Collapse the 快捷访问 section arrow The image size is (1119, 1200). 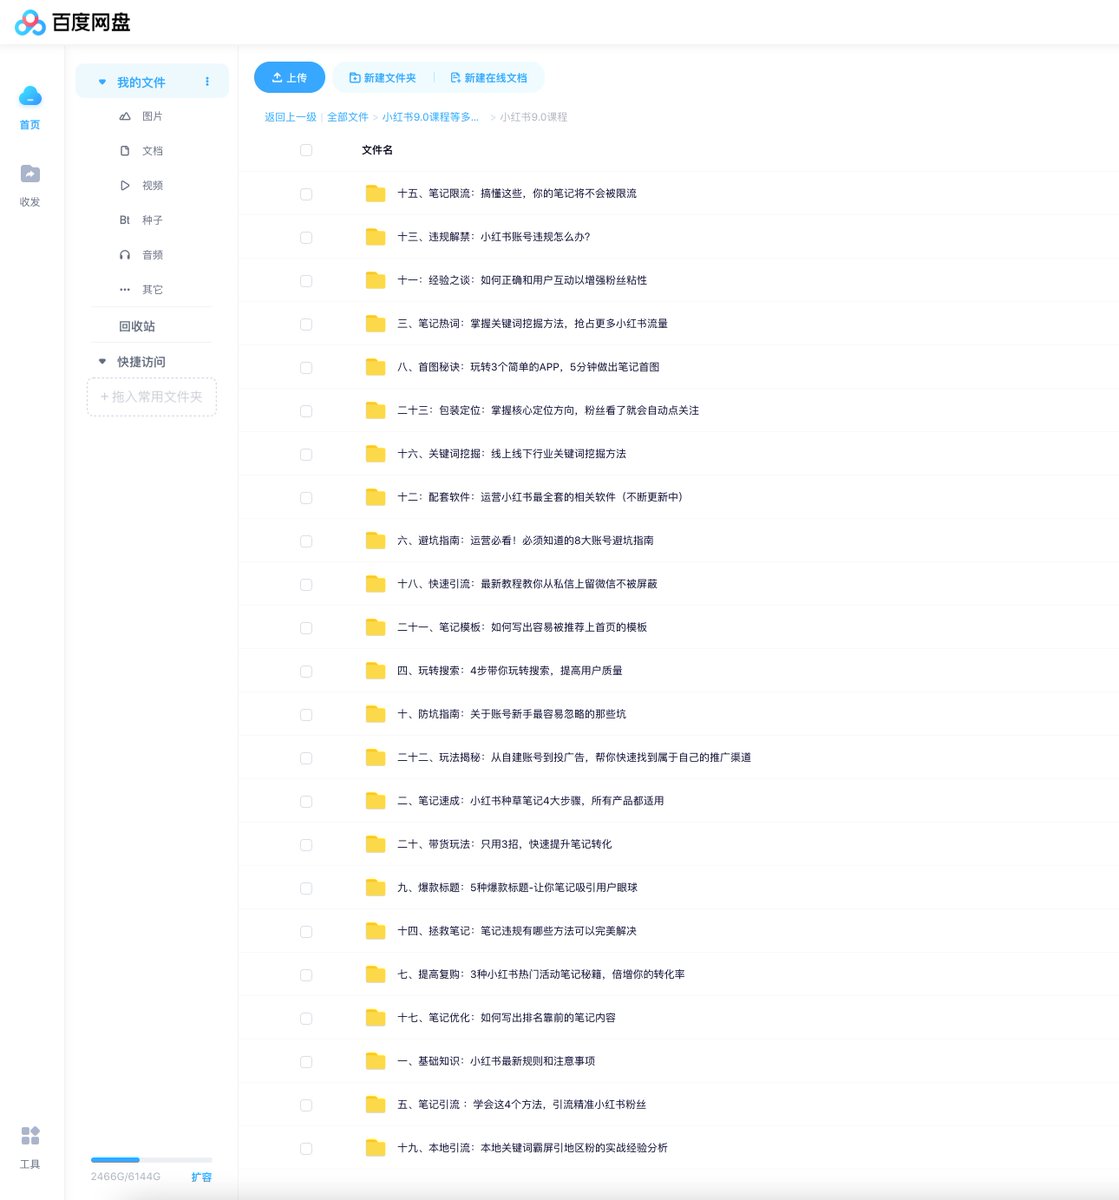102,362
